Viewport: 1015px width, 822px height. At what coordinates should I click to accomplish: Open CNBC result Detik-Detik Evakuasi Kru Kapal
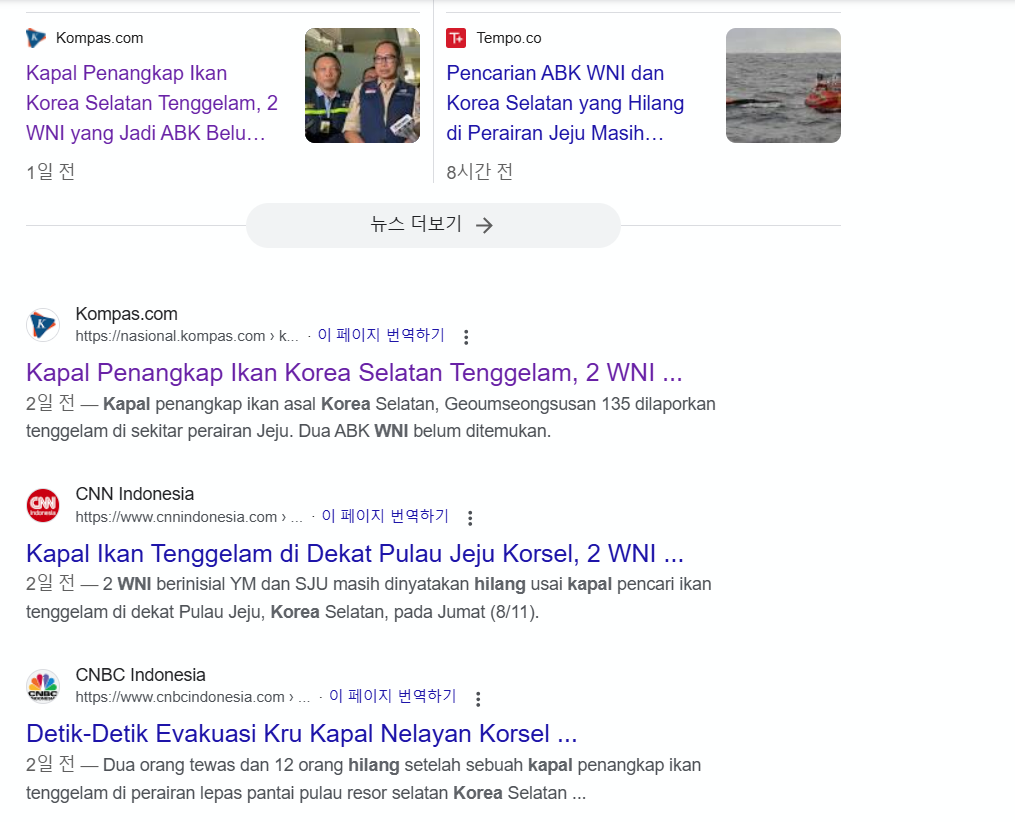pyautogui.click(x=301, y=734)
